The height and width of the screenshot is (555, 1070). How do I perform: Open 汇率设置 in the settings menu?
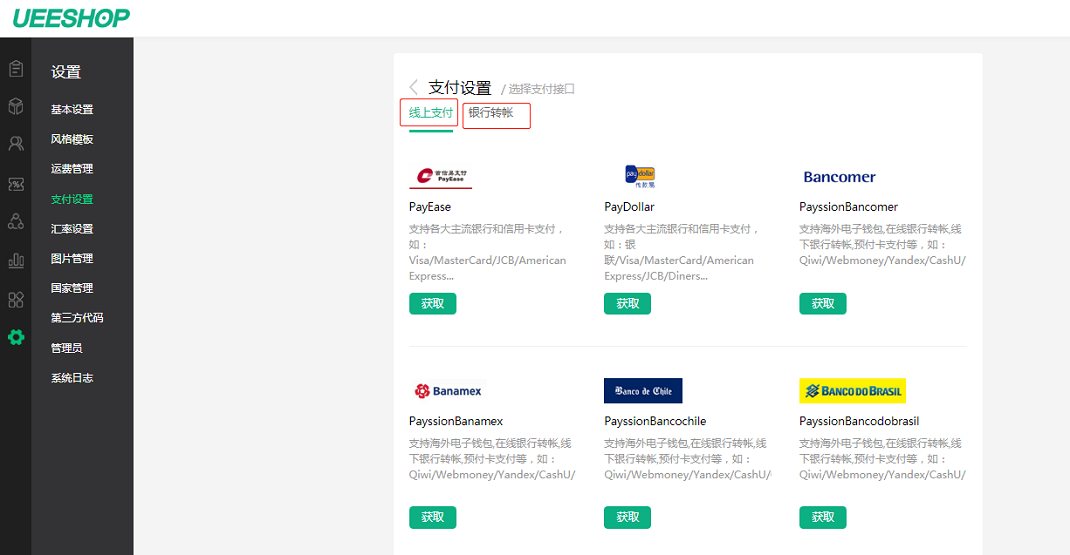pos(72,229)
